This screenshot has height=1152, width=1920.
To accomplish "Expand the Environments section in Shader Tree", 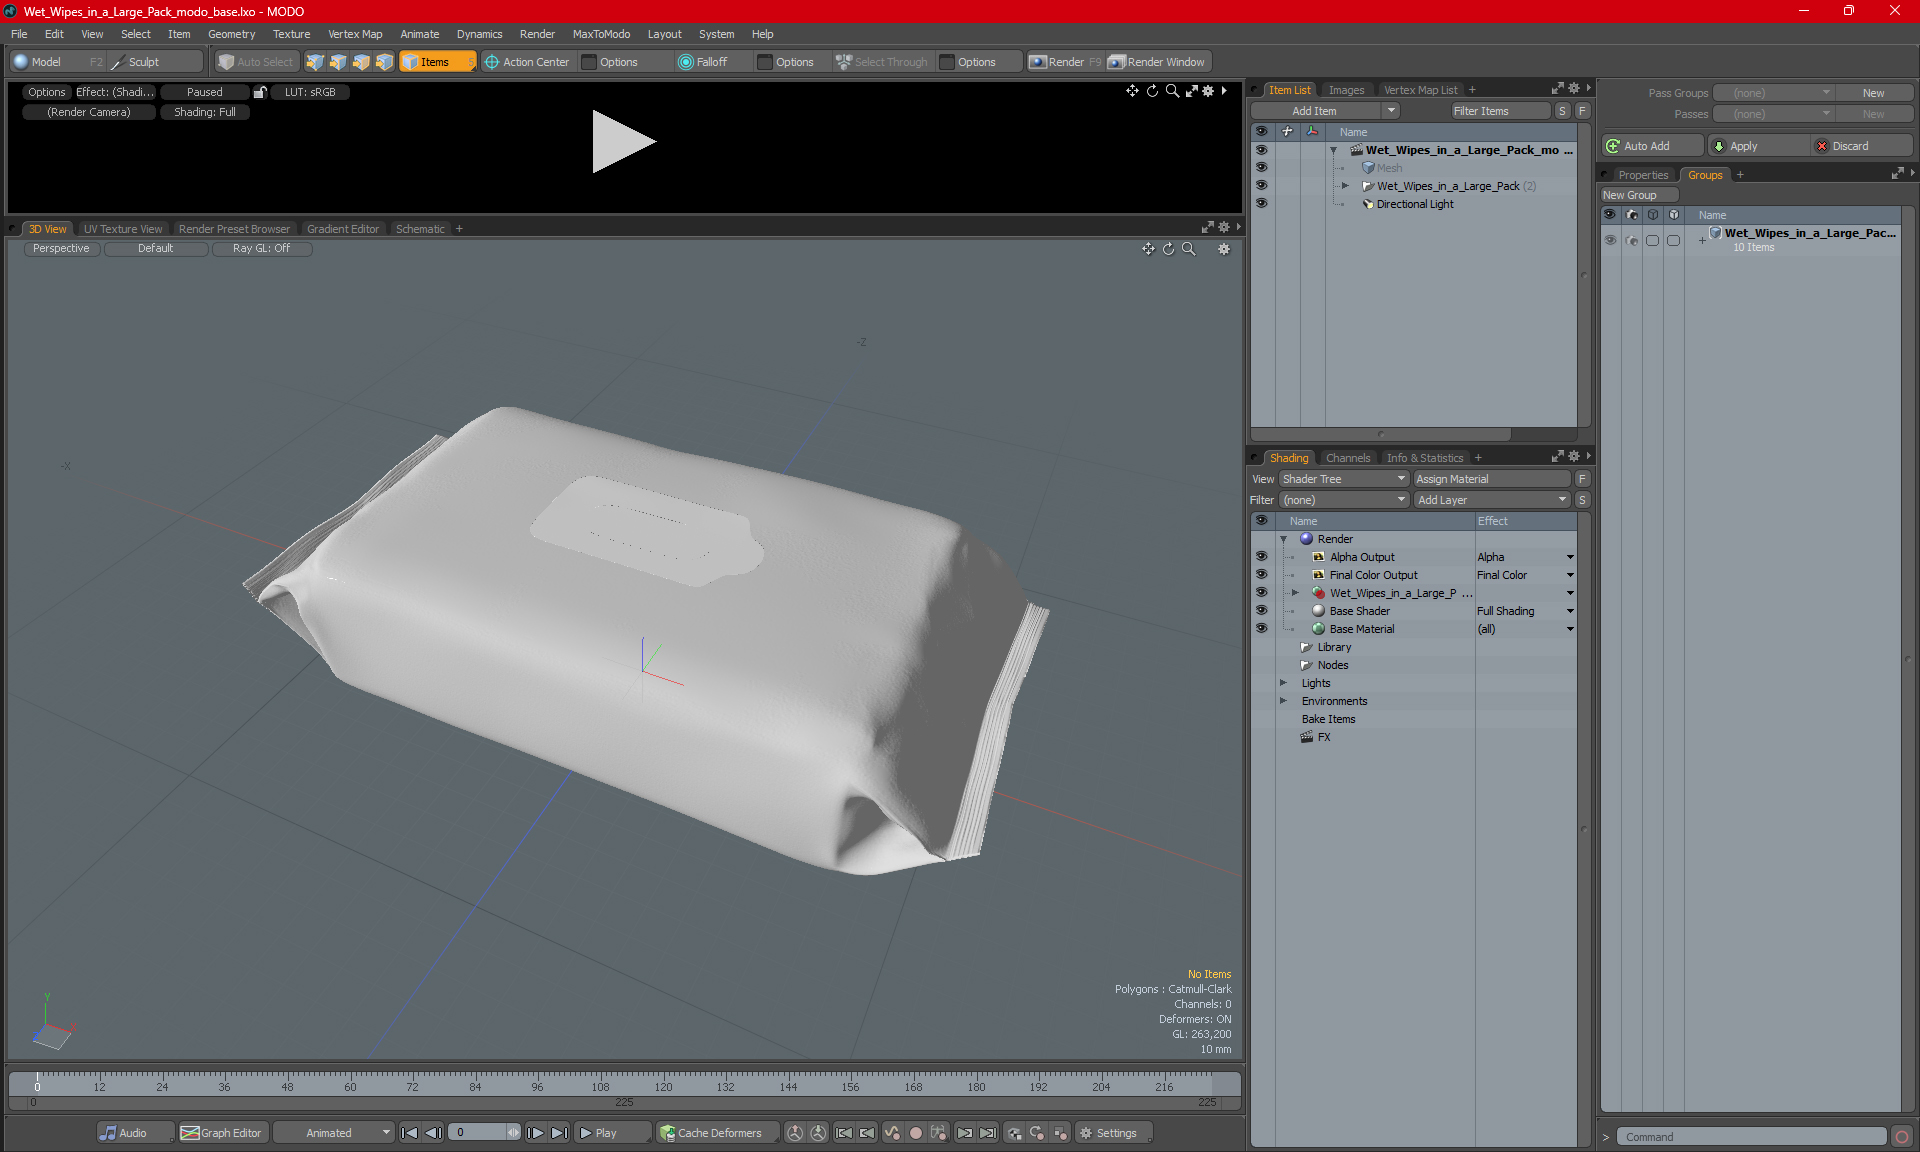I will (1282, 701).
